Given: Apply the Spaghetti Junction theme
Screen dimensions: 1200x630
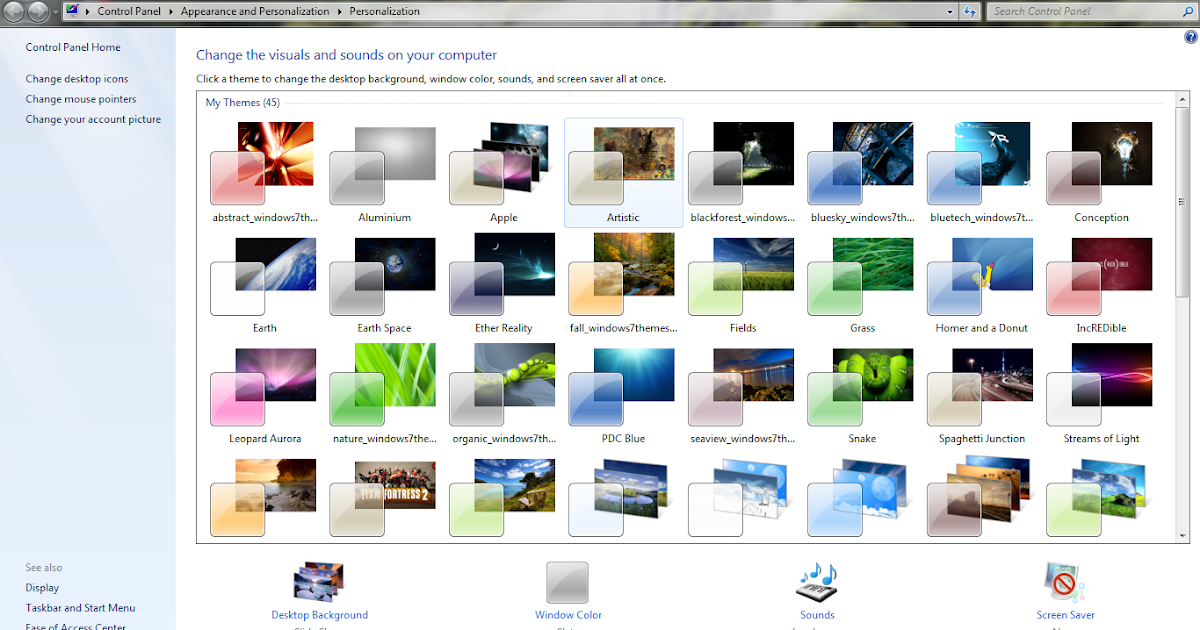Looking at the screenshot, I should (981, 395).
